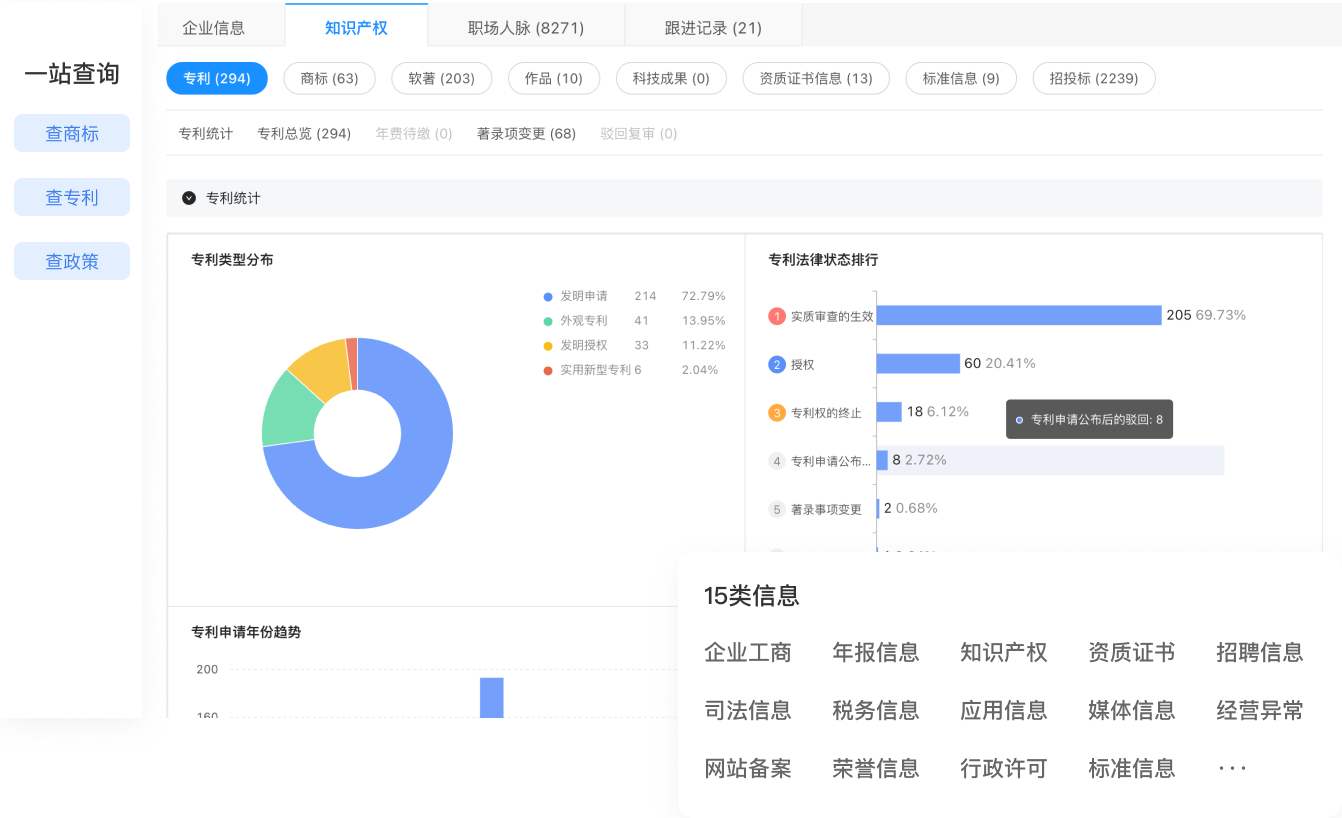Click the 年费待缴 (0) sub-tab
The height and width of the screenshot is (818, 1342).
414,133
